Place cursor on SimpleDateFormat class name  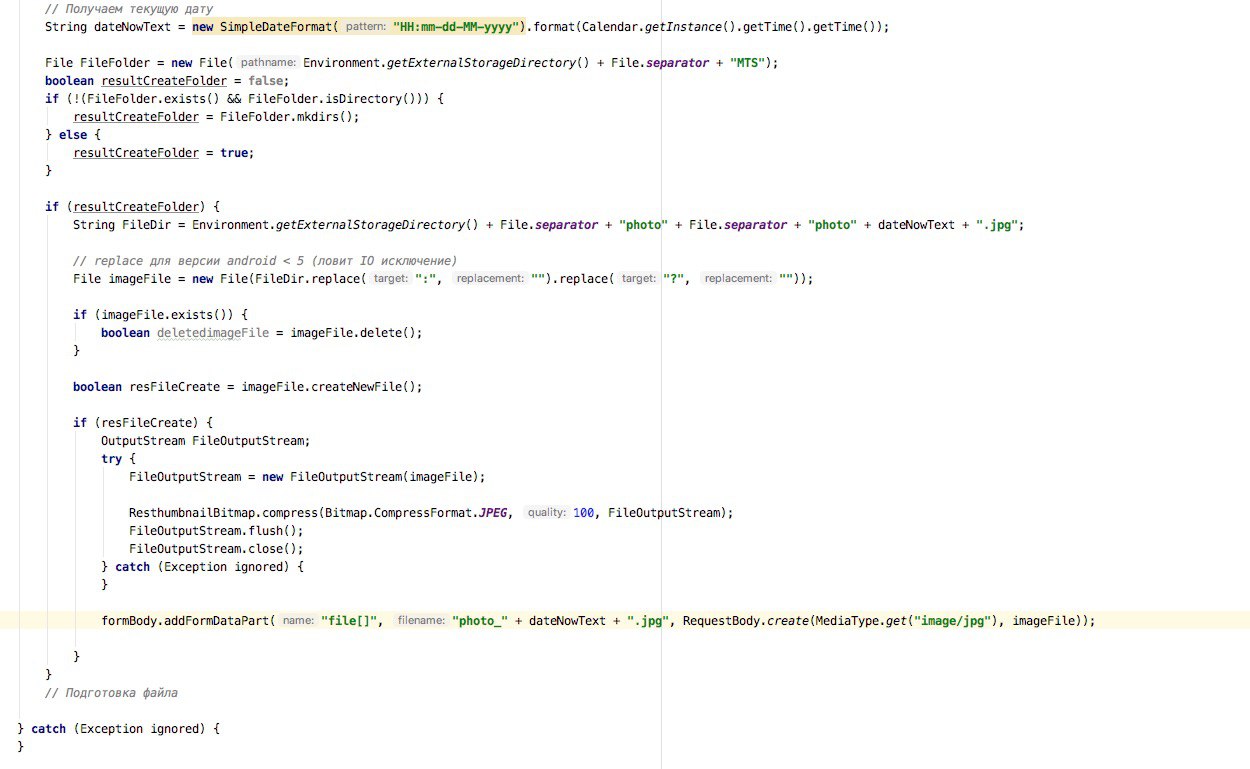pyautogui.click(x=278, y=27)
